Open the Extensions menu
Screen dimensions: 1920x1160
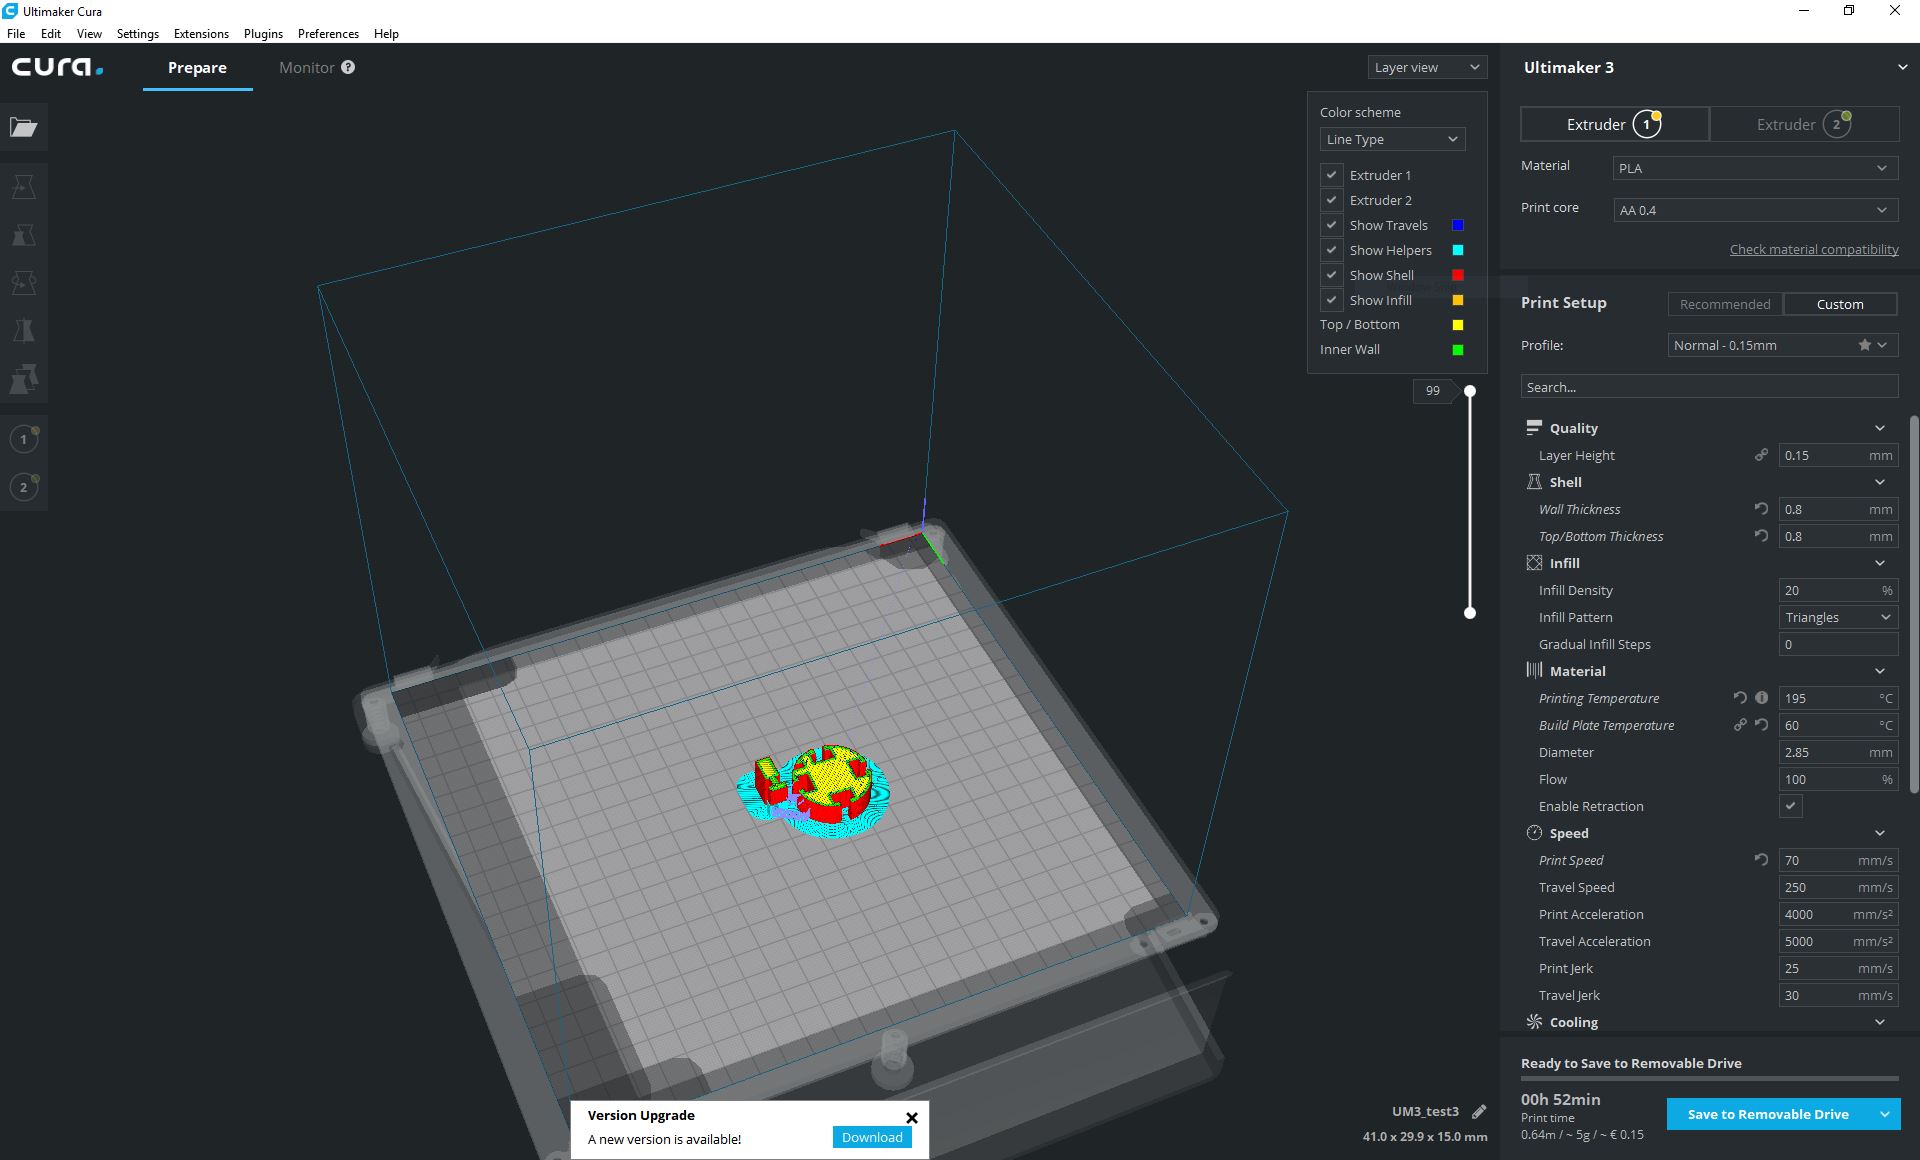pos(201,33)
